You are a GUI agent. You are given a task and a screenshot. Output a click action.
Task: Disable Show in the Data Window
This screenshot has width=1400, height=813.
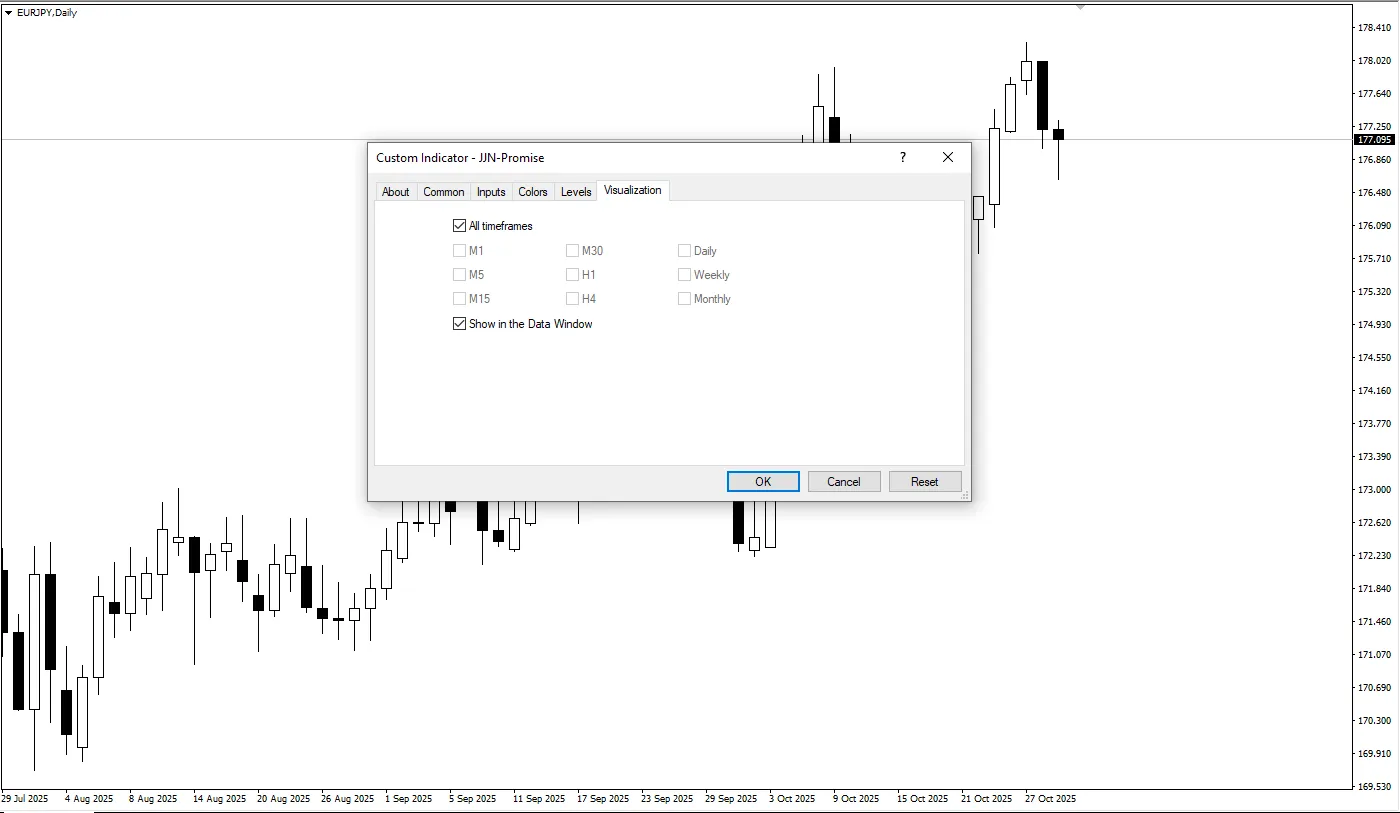(460, 323)
